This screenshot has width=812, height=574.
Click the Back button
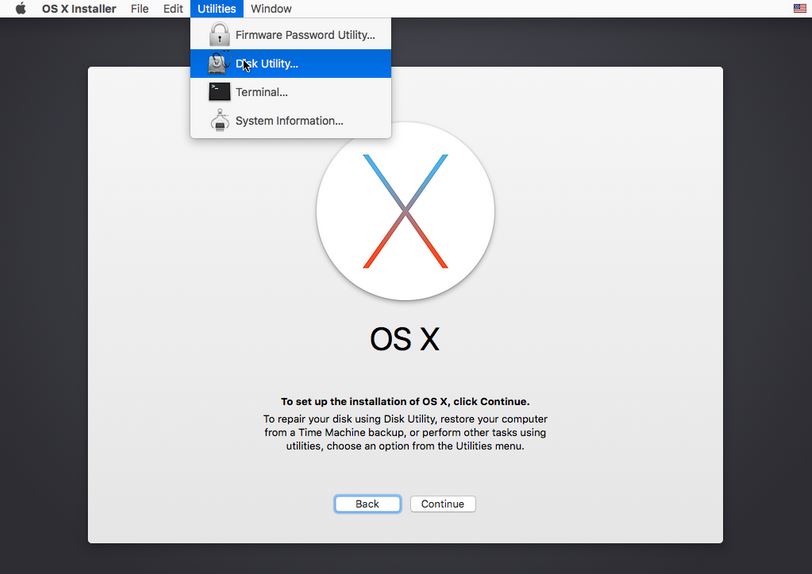(x=367, y=504)
